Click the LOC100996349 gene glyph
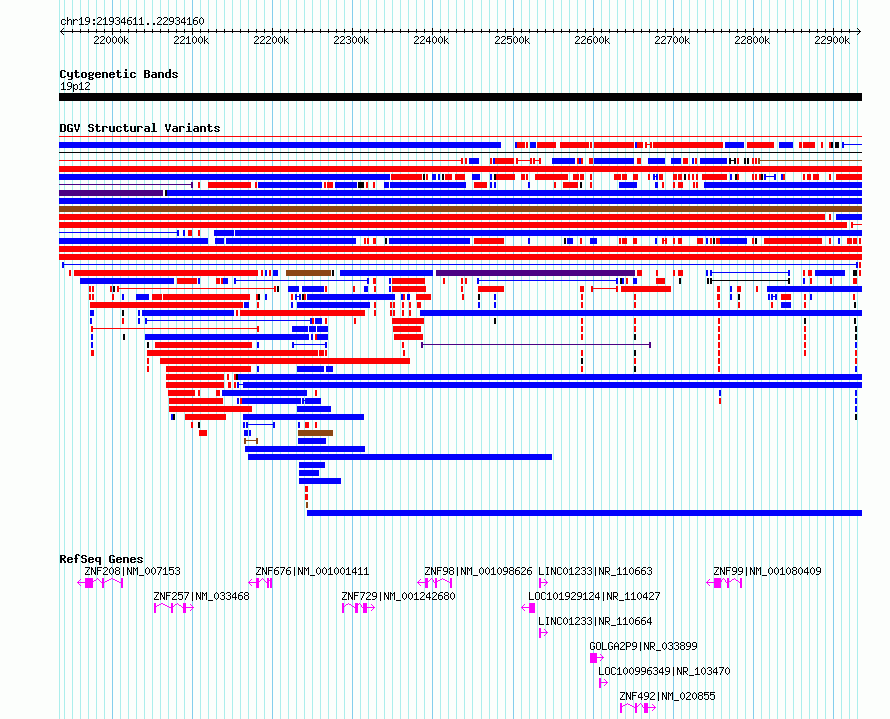The width and height of the screenshot is (890, 719). [x=603, y=683]
